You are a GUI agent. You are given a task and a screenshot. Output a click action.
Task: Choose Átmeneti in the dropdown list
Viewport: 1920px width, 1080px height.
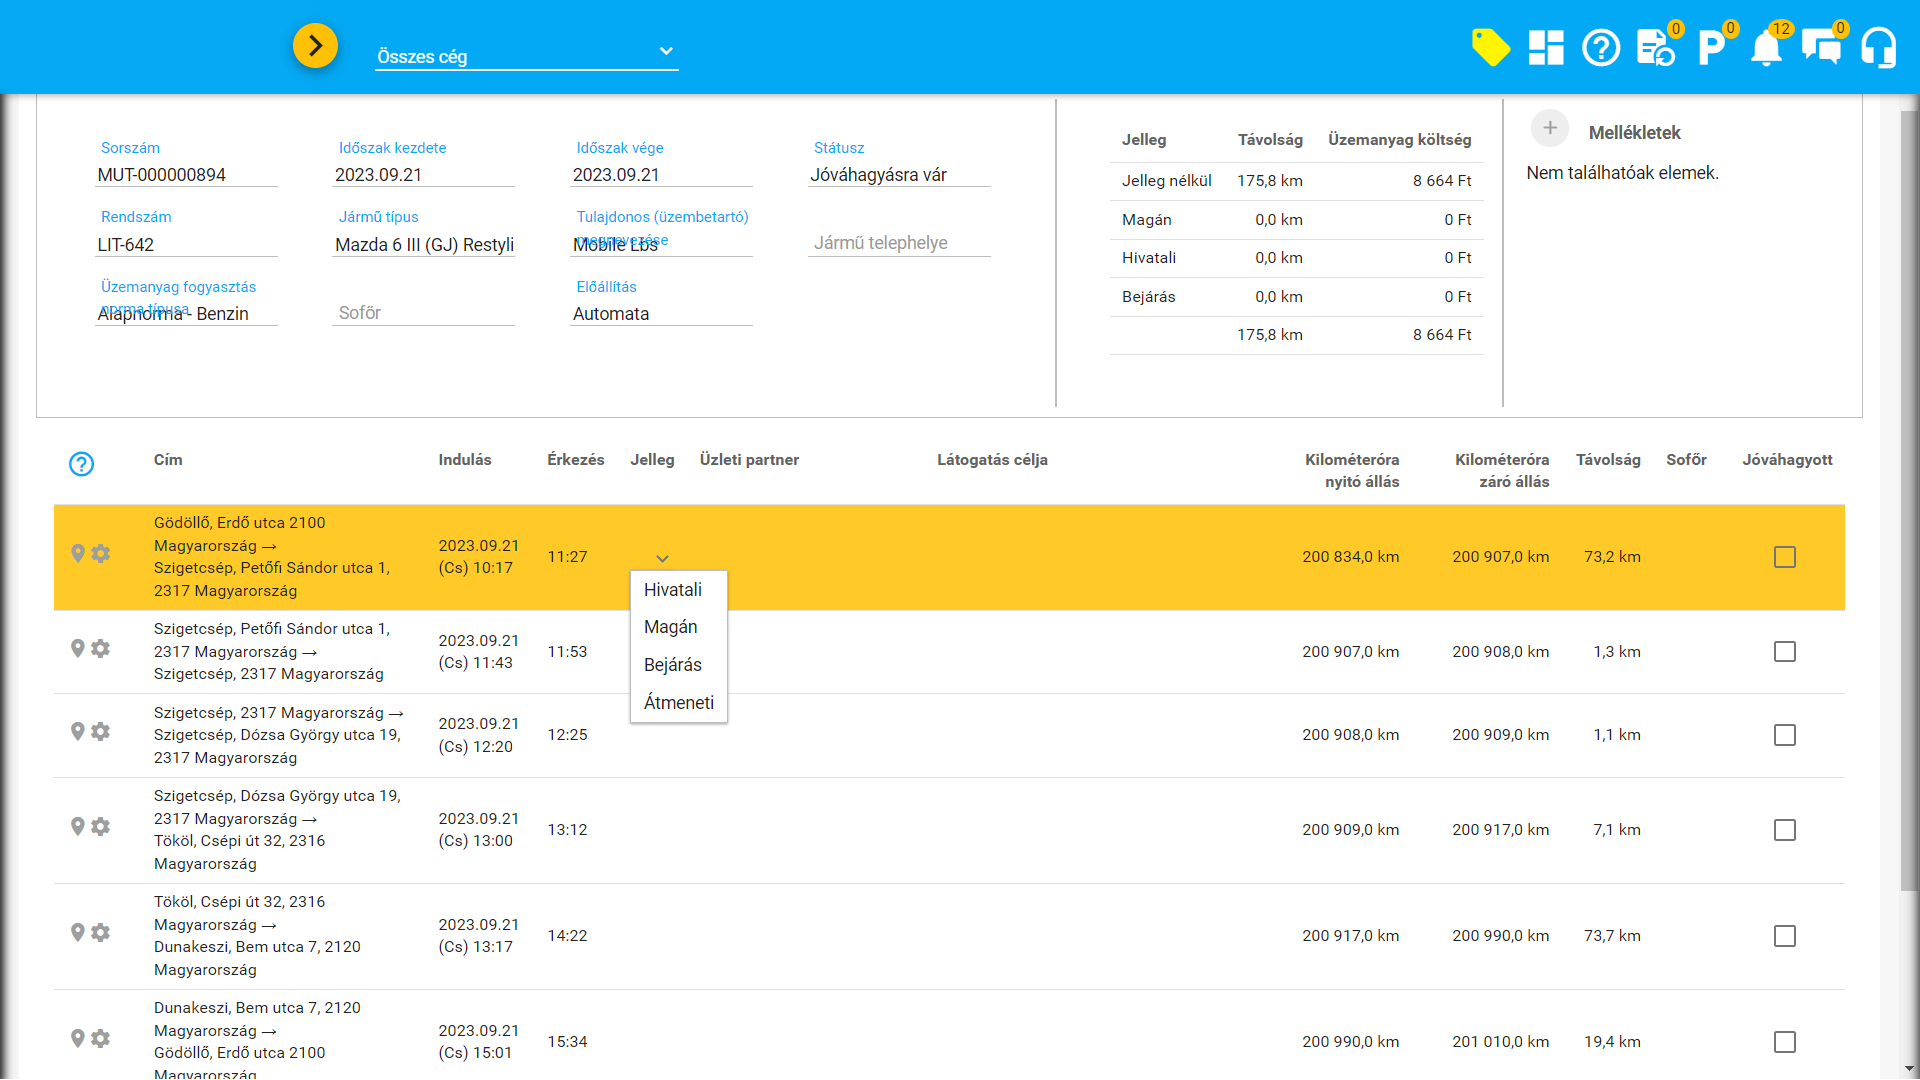(x=679, y=703)
